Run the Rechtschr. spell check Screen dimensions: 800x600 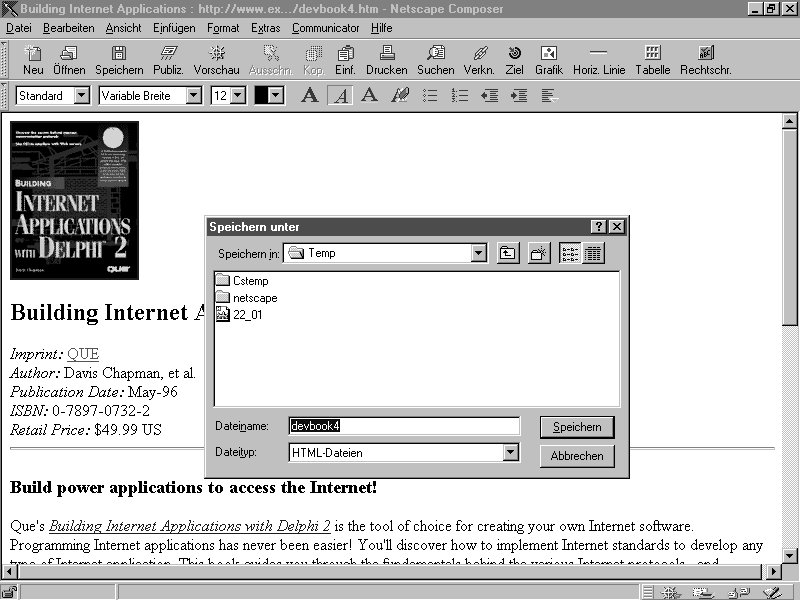coord(705,60)
